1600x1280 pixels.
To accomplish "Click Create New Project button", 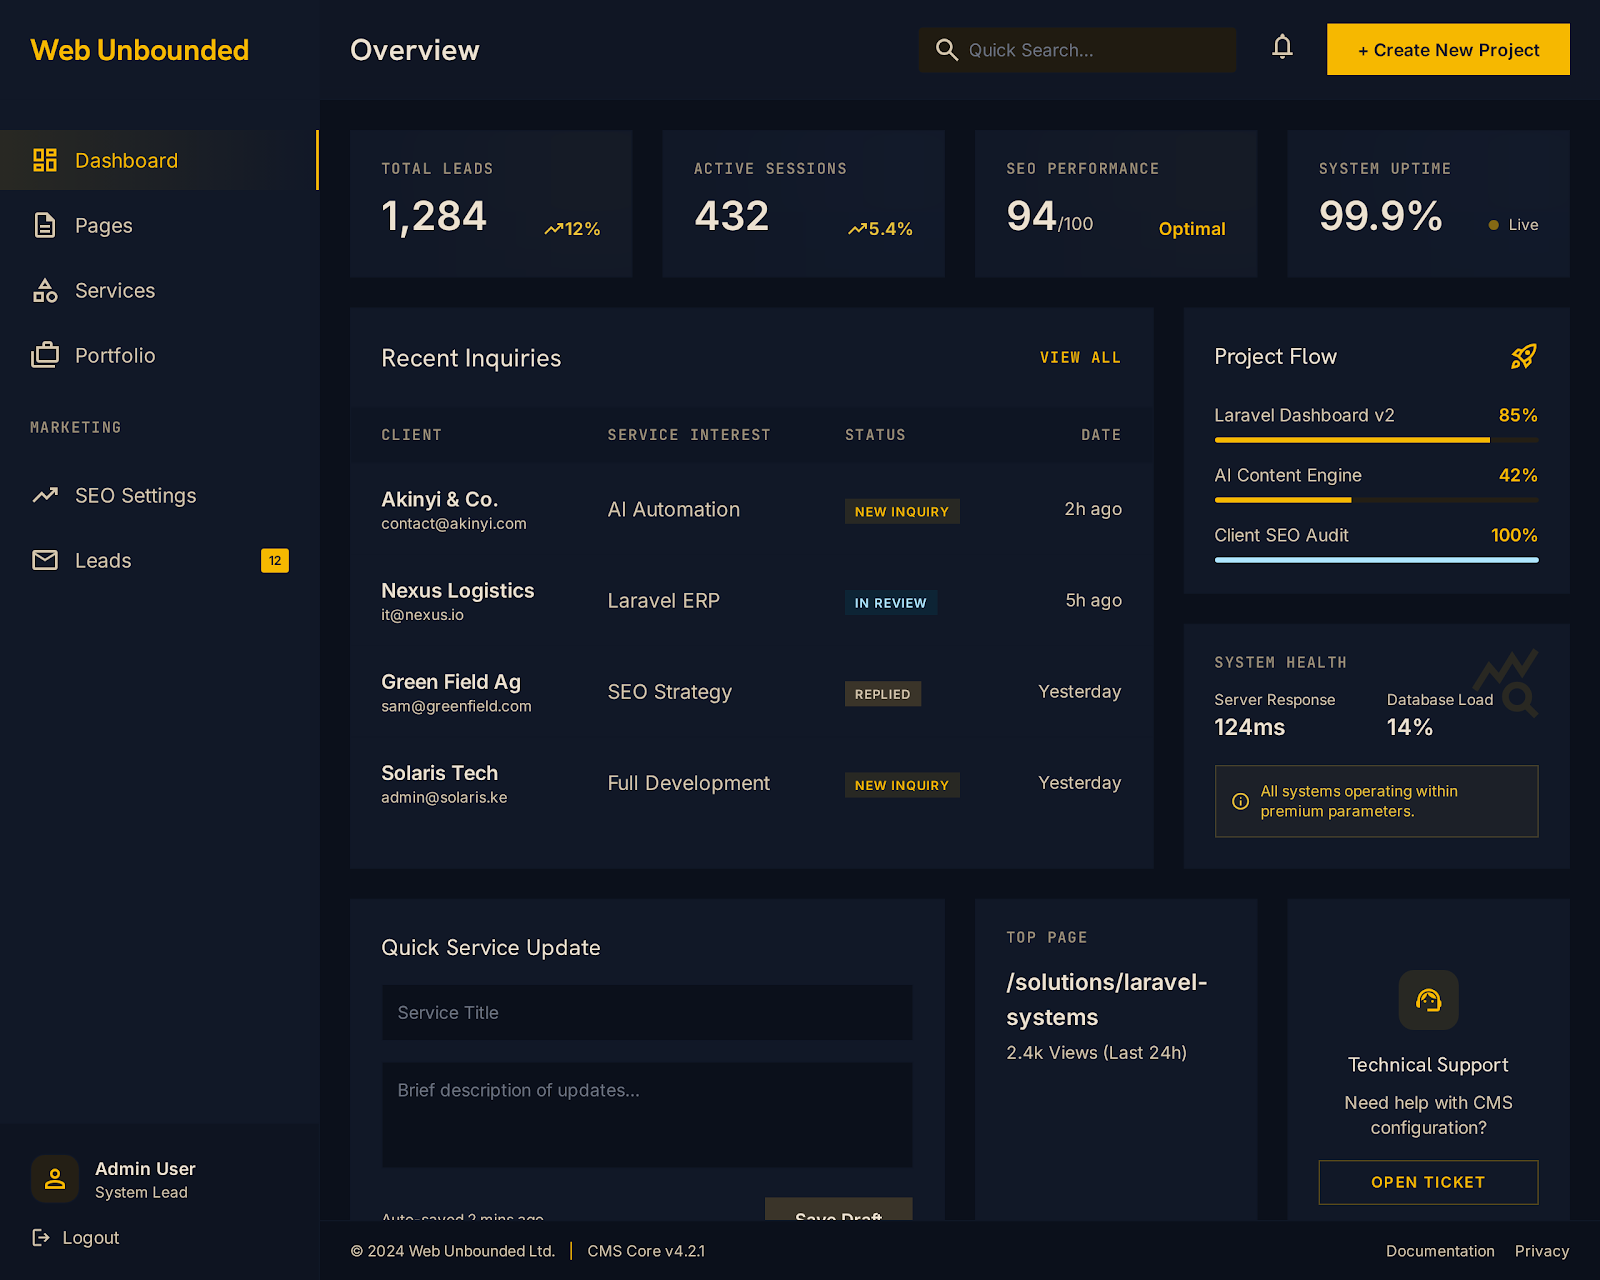I will click(x=1448, y=49).
